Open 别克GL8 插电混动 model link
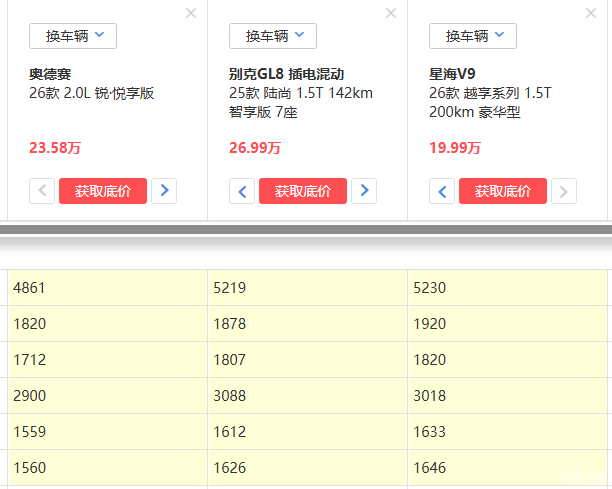This screenshot has width=612, height=489. [286, 75]
